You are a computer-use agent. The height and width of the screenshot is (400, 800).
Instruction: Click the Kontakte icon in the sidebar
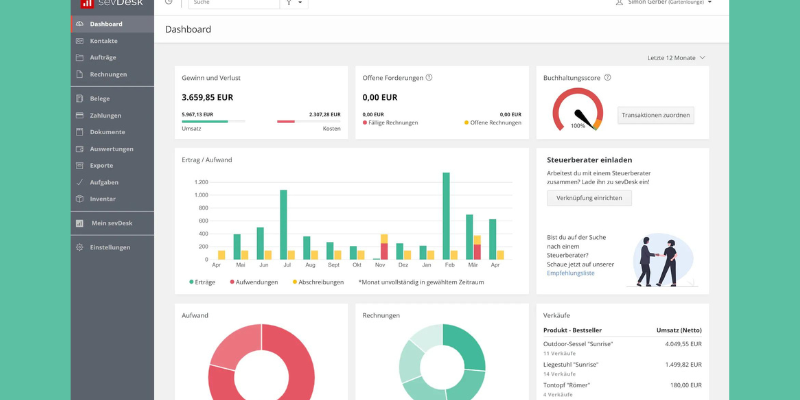click(79, 41)
